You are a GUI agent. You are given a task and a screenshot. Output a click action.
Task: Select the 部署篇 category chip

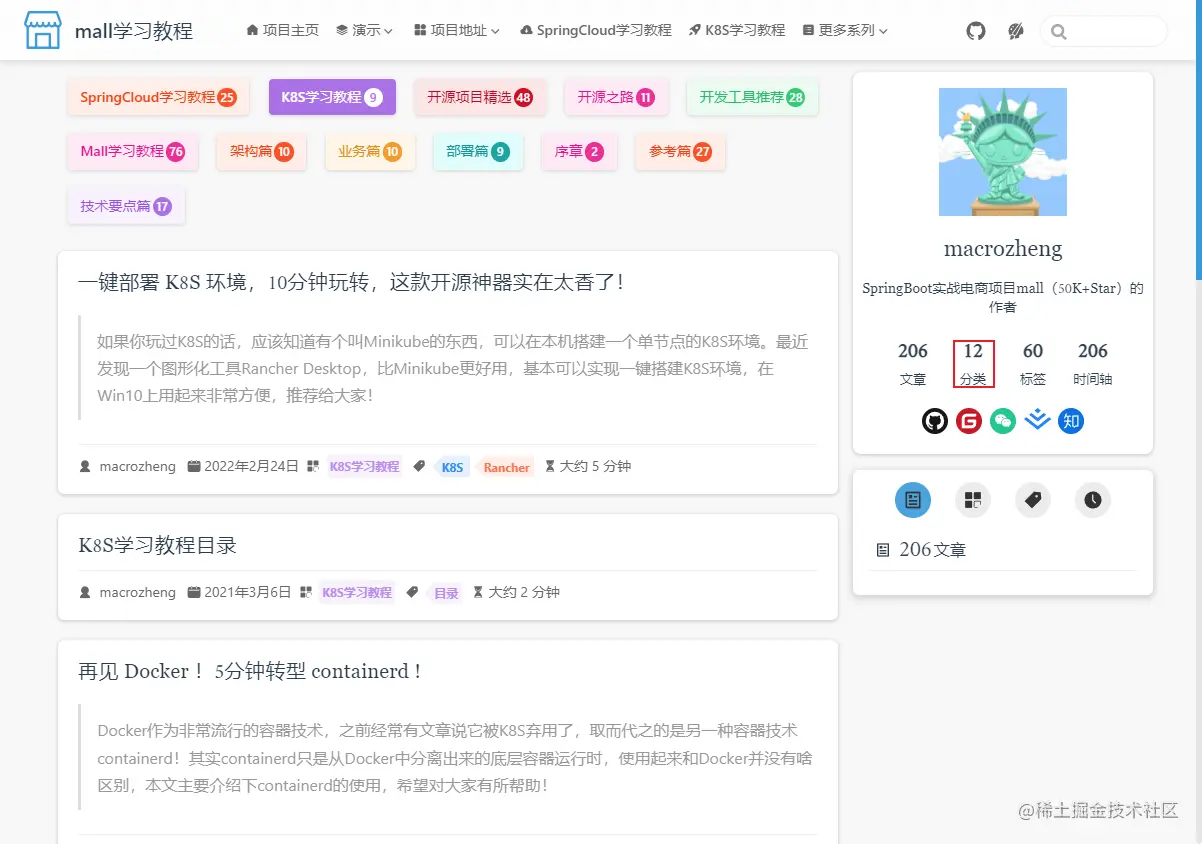pyautogui.click(x=478, y=151)
